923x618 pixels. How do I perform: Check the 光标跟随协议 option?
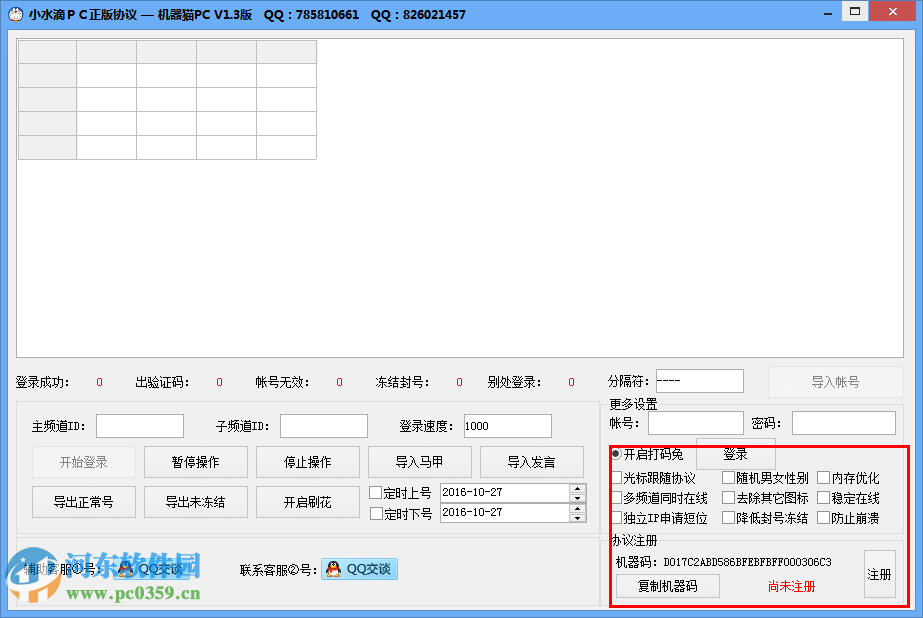point(617,479)
